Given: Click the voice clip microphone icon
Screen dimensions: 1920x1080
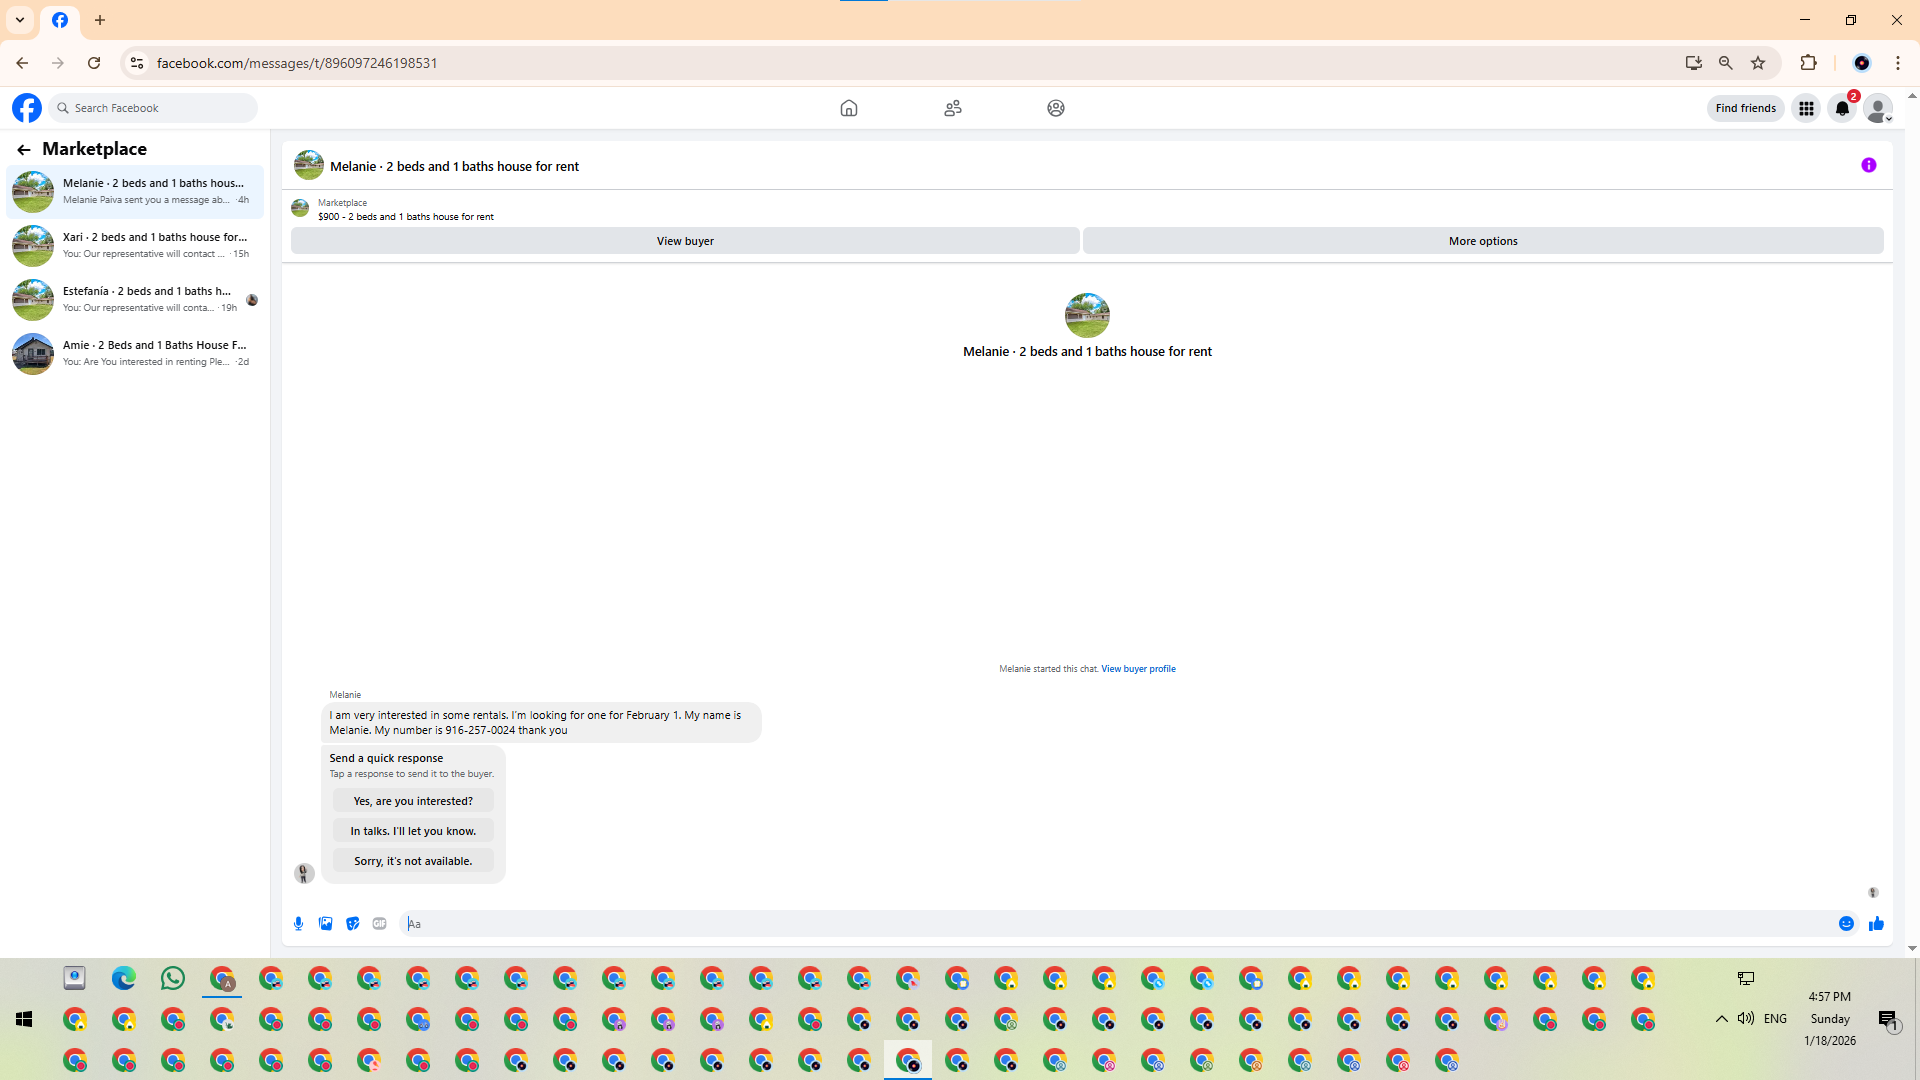Looking at the screenshot, I should pyautogui.click(x=298, y=924).
